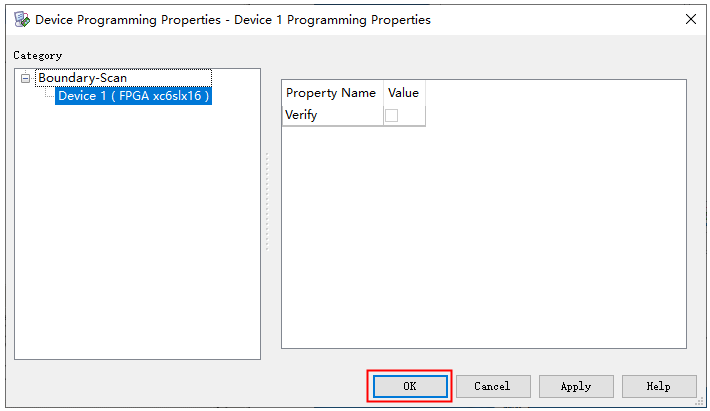Image resolution: width=710 pixels, height=411 pixels.
Task: Click the dotted splitter handle between panes
Action: [x=267, y=202]
